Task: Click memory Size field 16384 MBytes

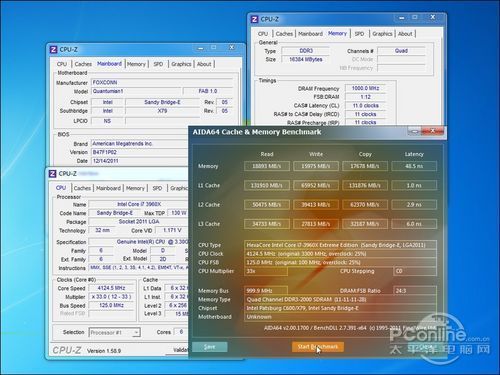Action: click(306, 59)
